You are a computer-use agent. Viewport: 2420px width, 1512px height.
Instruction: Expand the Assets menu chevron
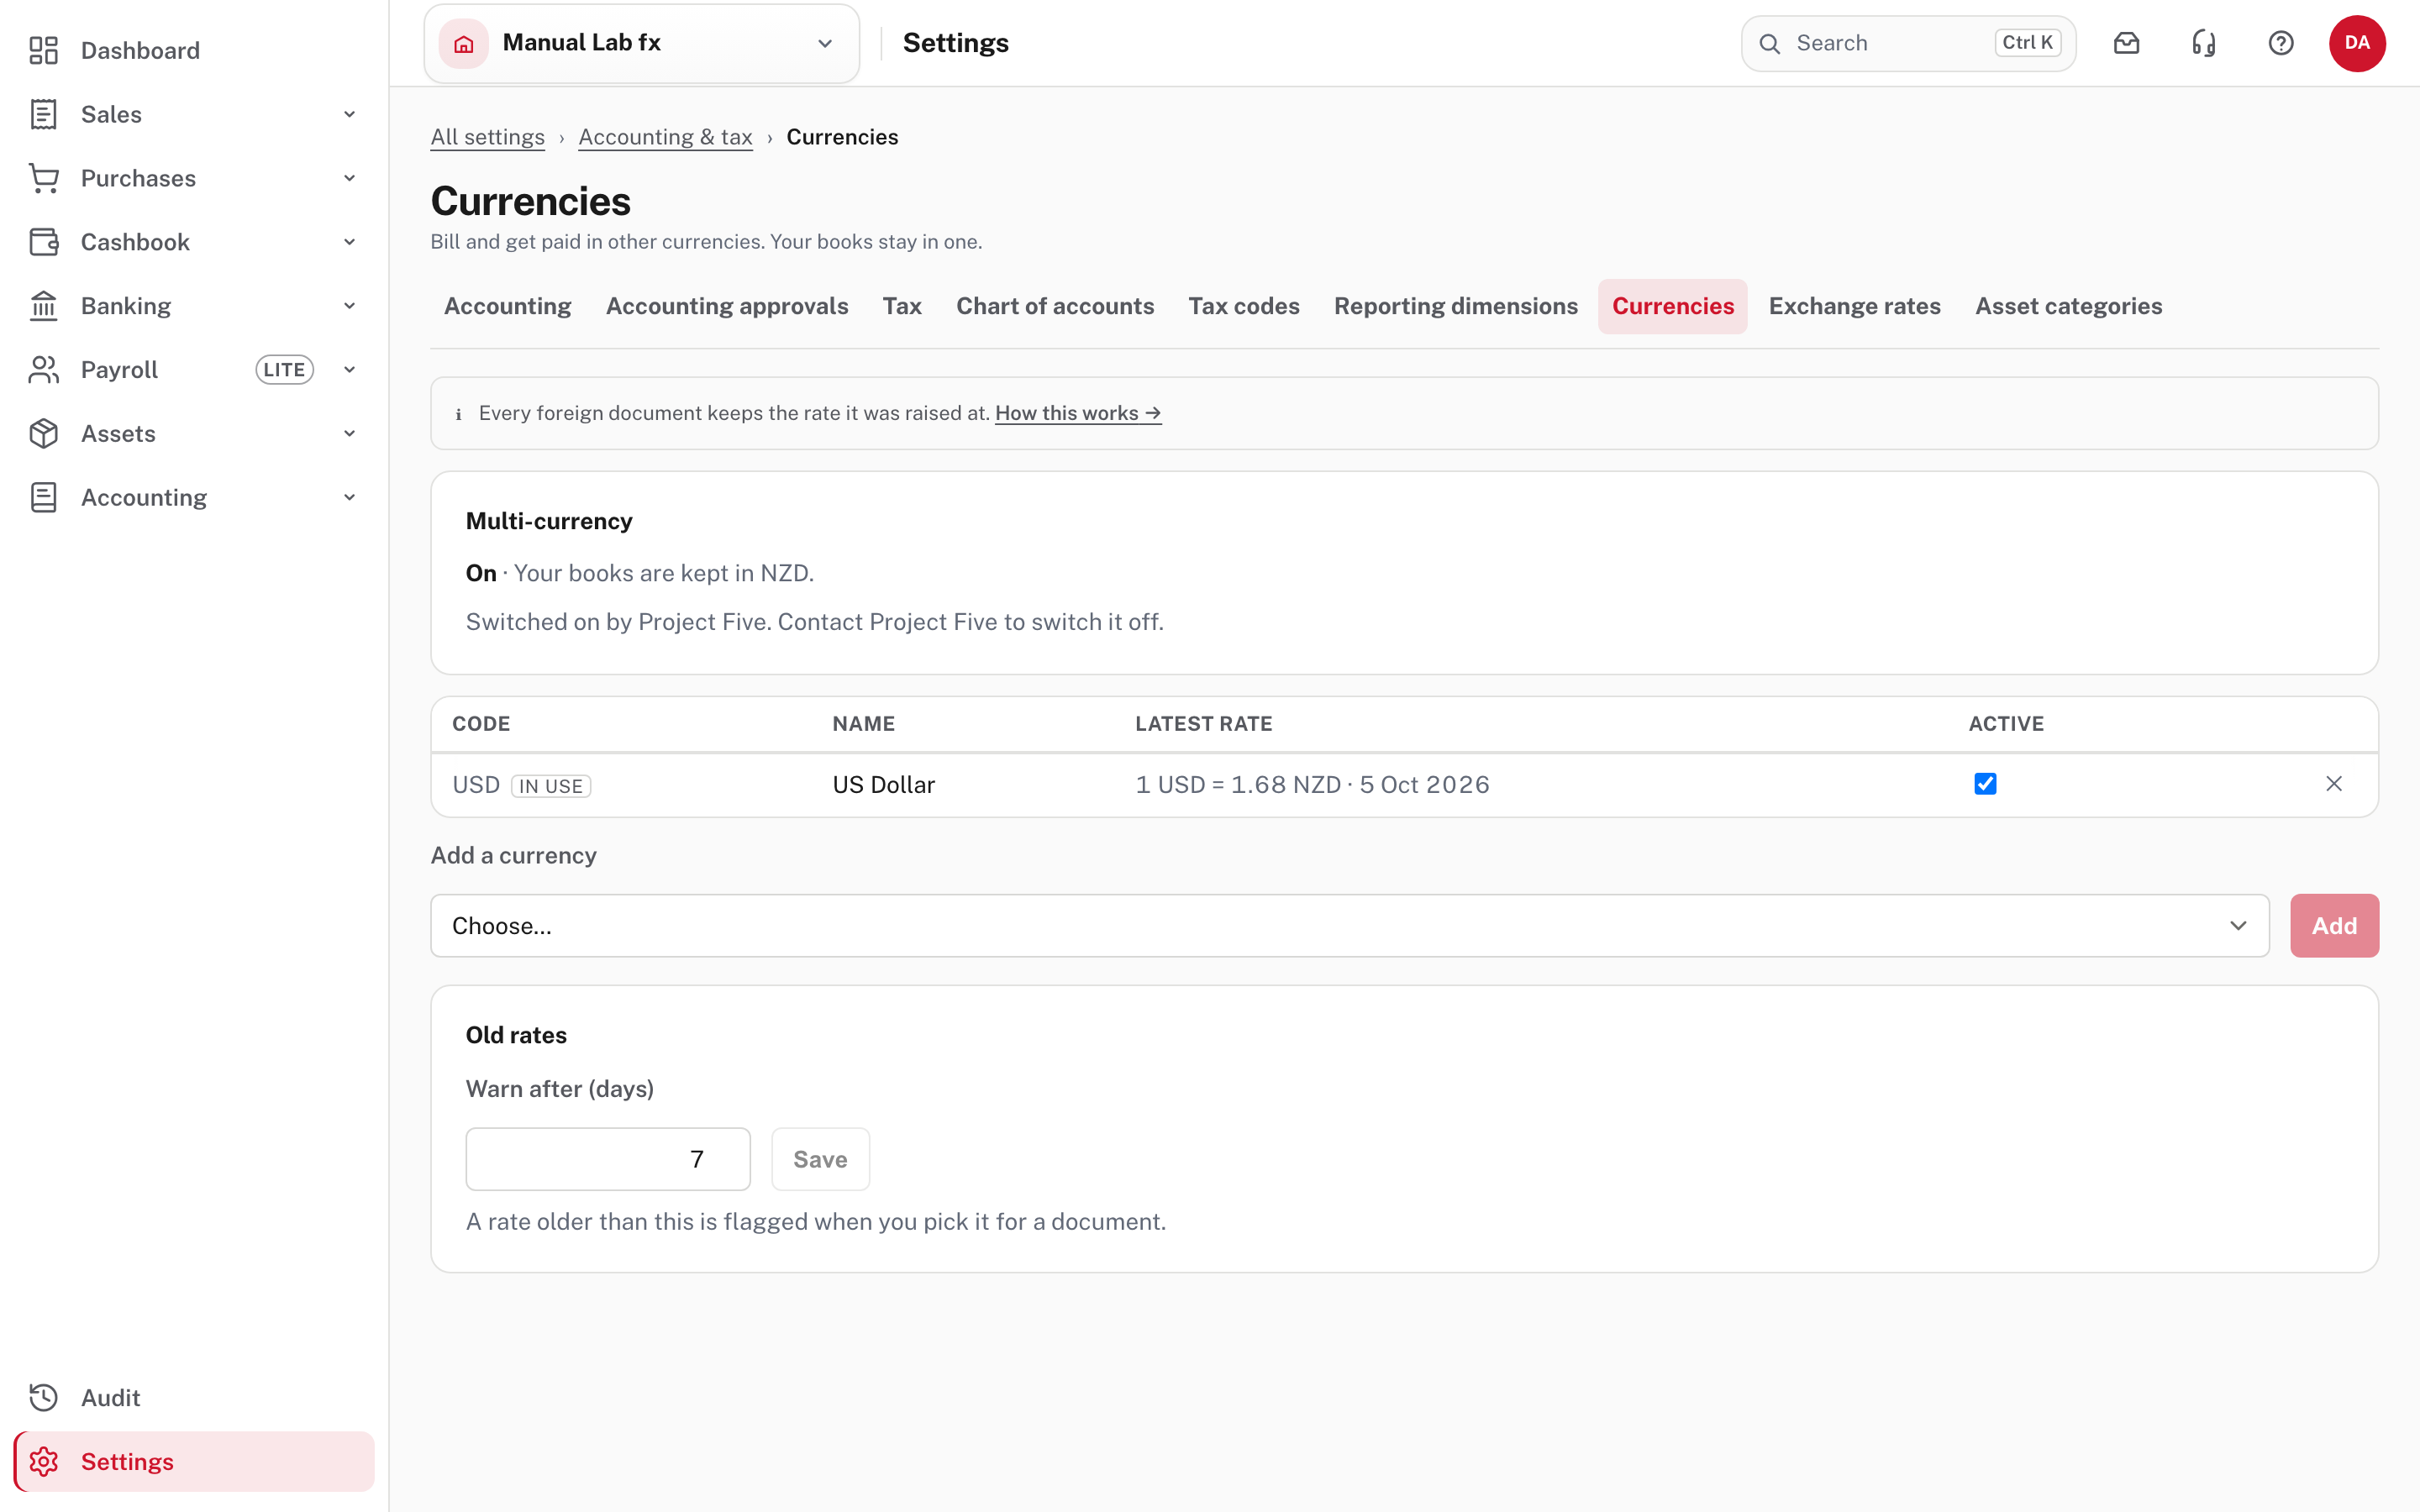349,434
